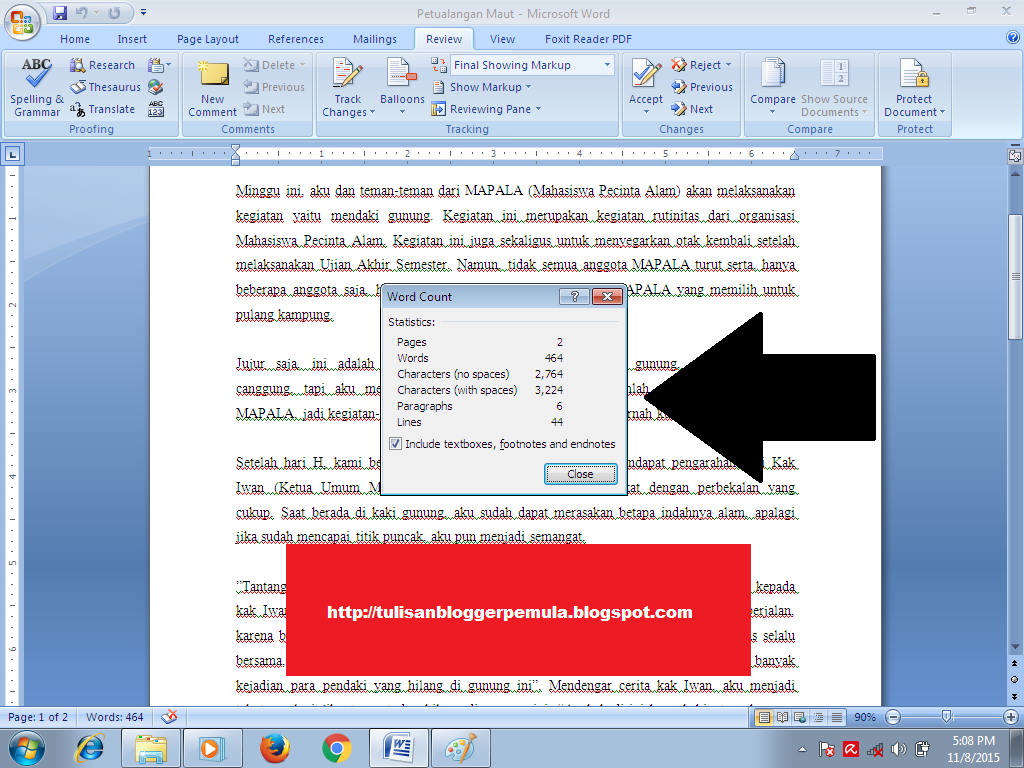Switch to the Insert tab
The height and width of the screenshot is (768, 1024).
(x=132, y=39)
